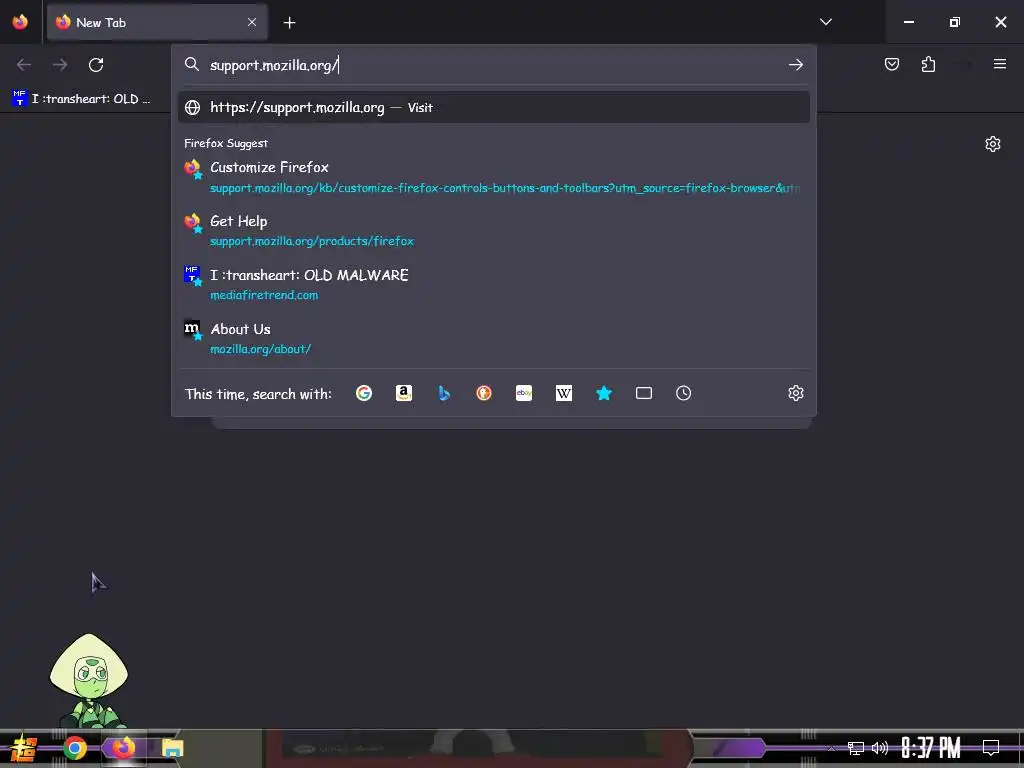Open the notification center icon
Screen dimensions: 1024x768
[x=991, y=748]
